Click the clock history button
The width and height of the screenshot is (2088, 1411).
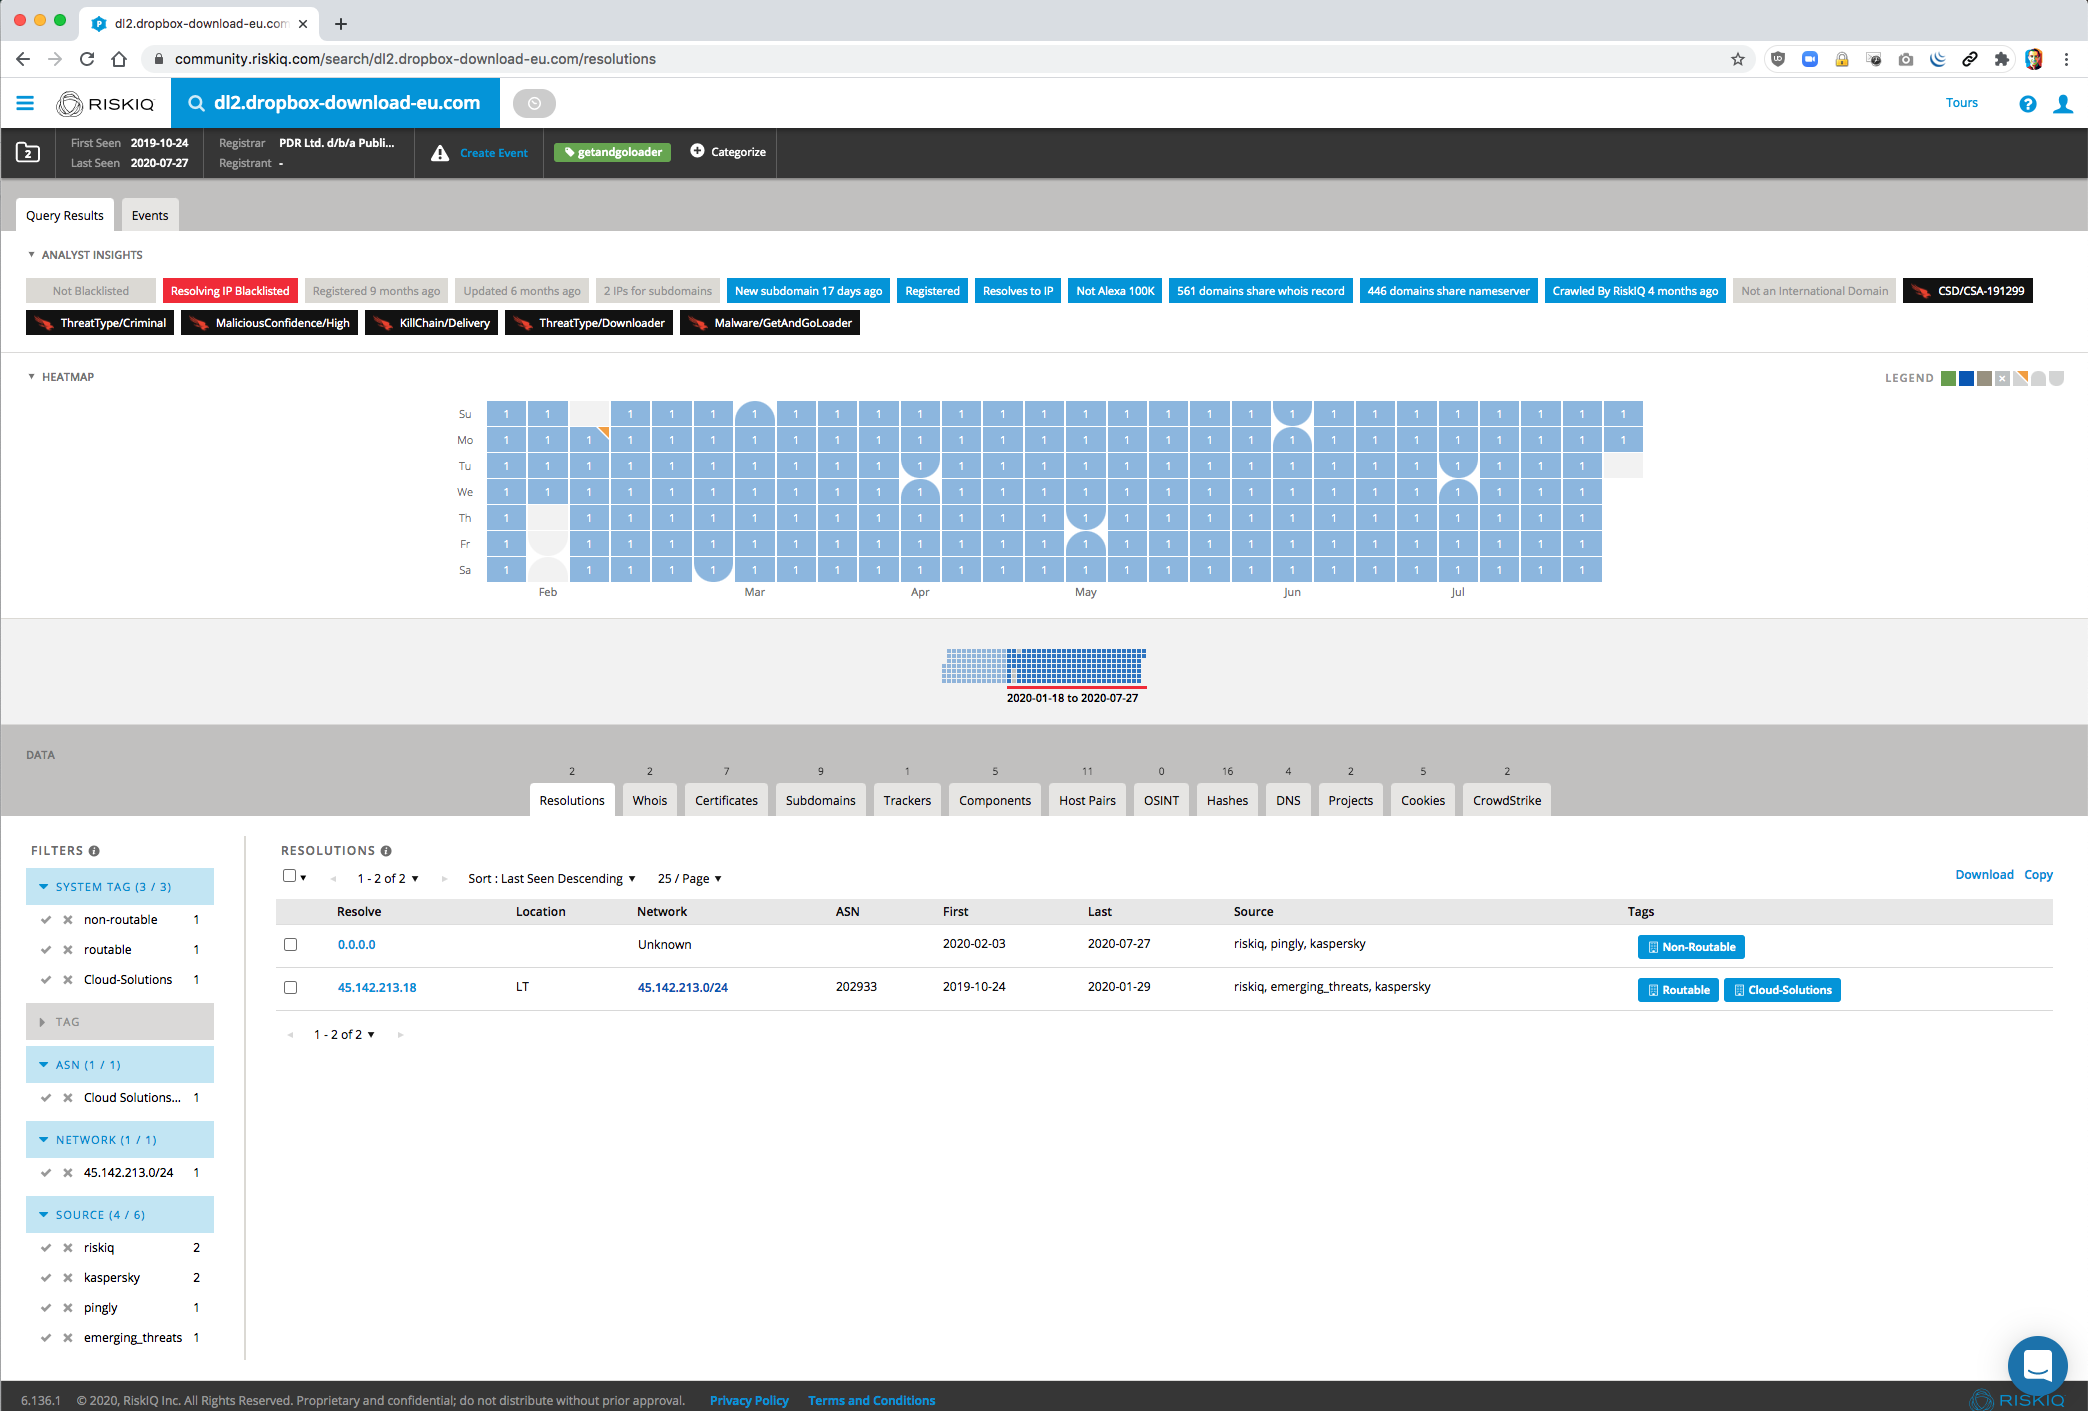pyautogui.click(x=534, y=103)
